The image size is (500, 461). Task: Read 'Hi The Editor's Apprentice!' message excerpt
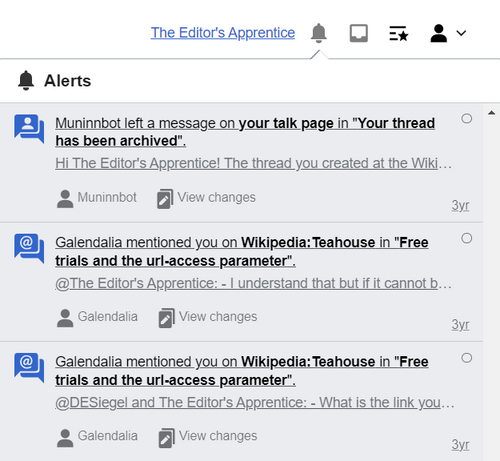point(253,163)
